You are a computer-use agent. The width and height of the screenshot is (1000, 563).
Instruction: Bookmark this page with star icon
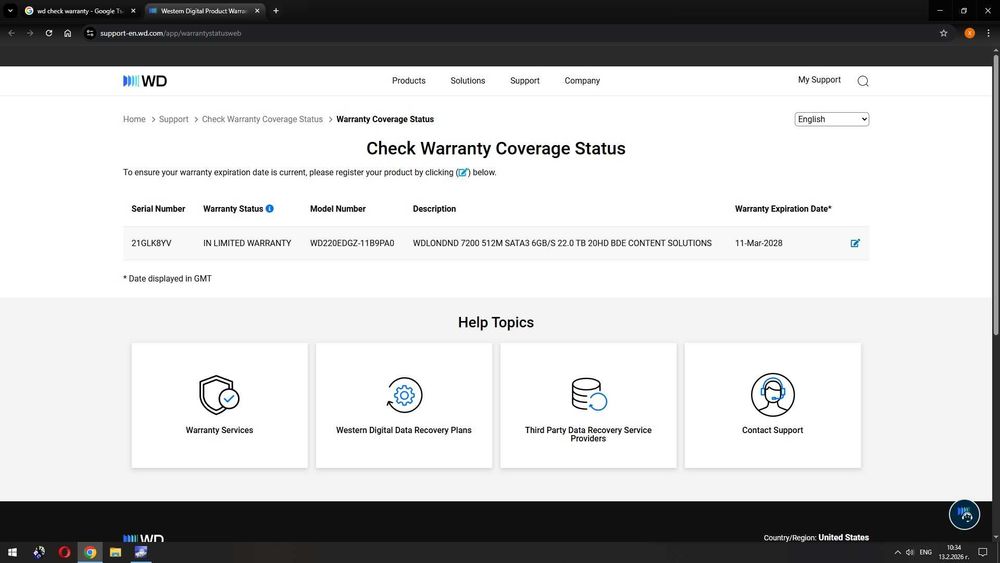coord(943,33)
